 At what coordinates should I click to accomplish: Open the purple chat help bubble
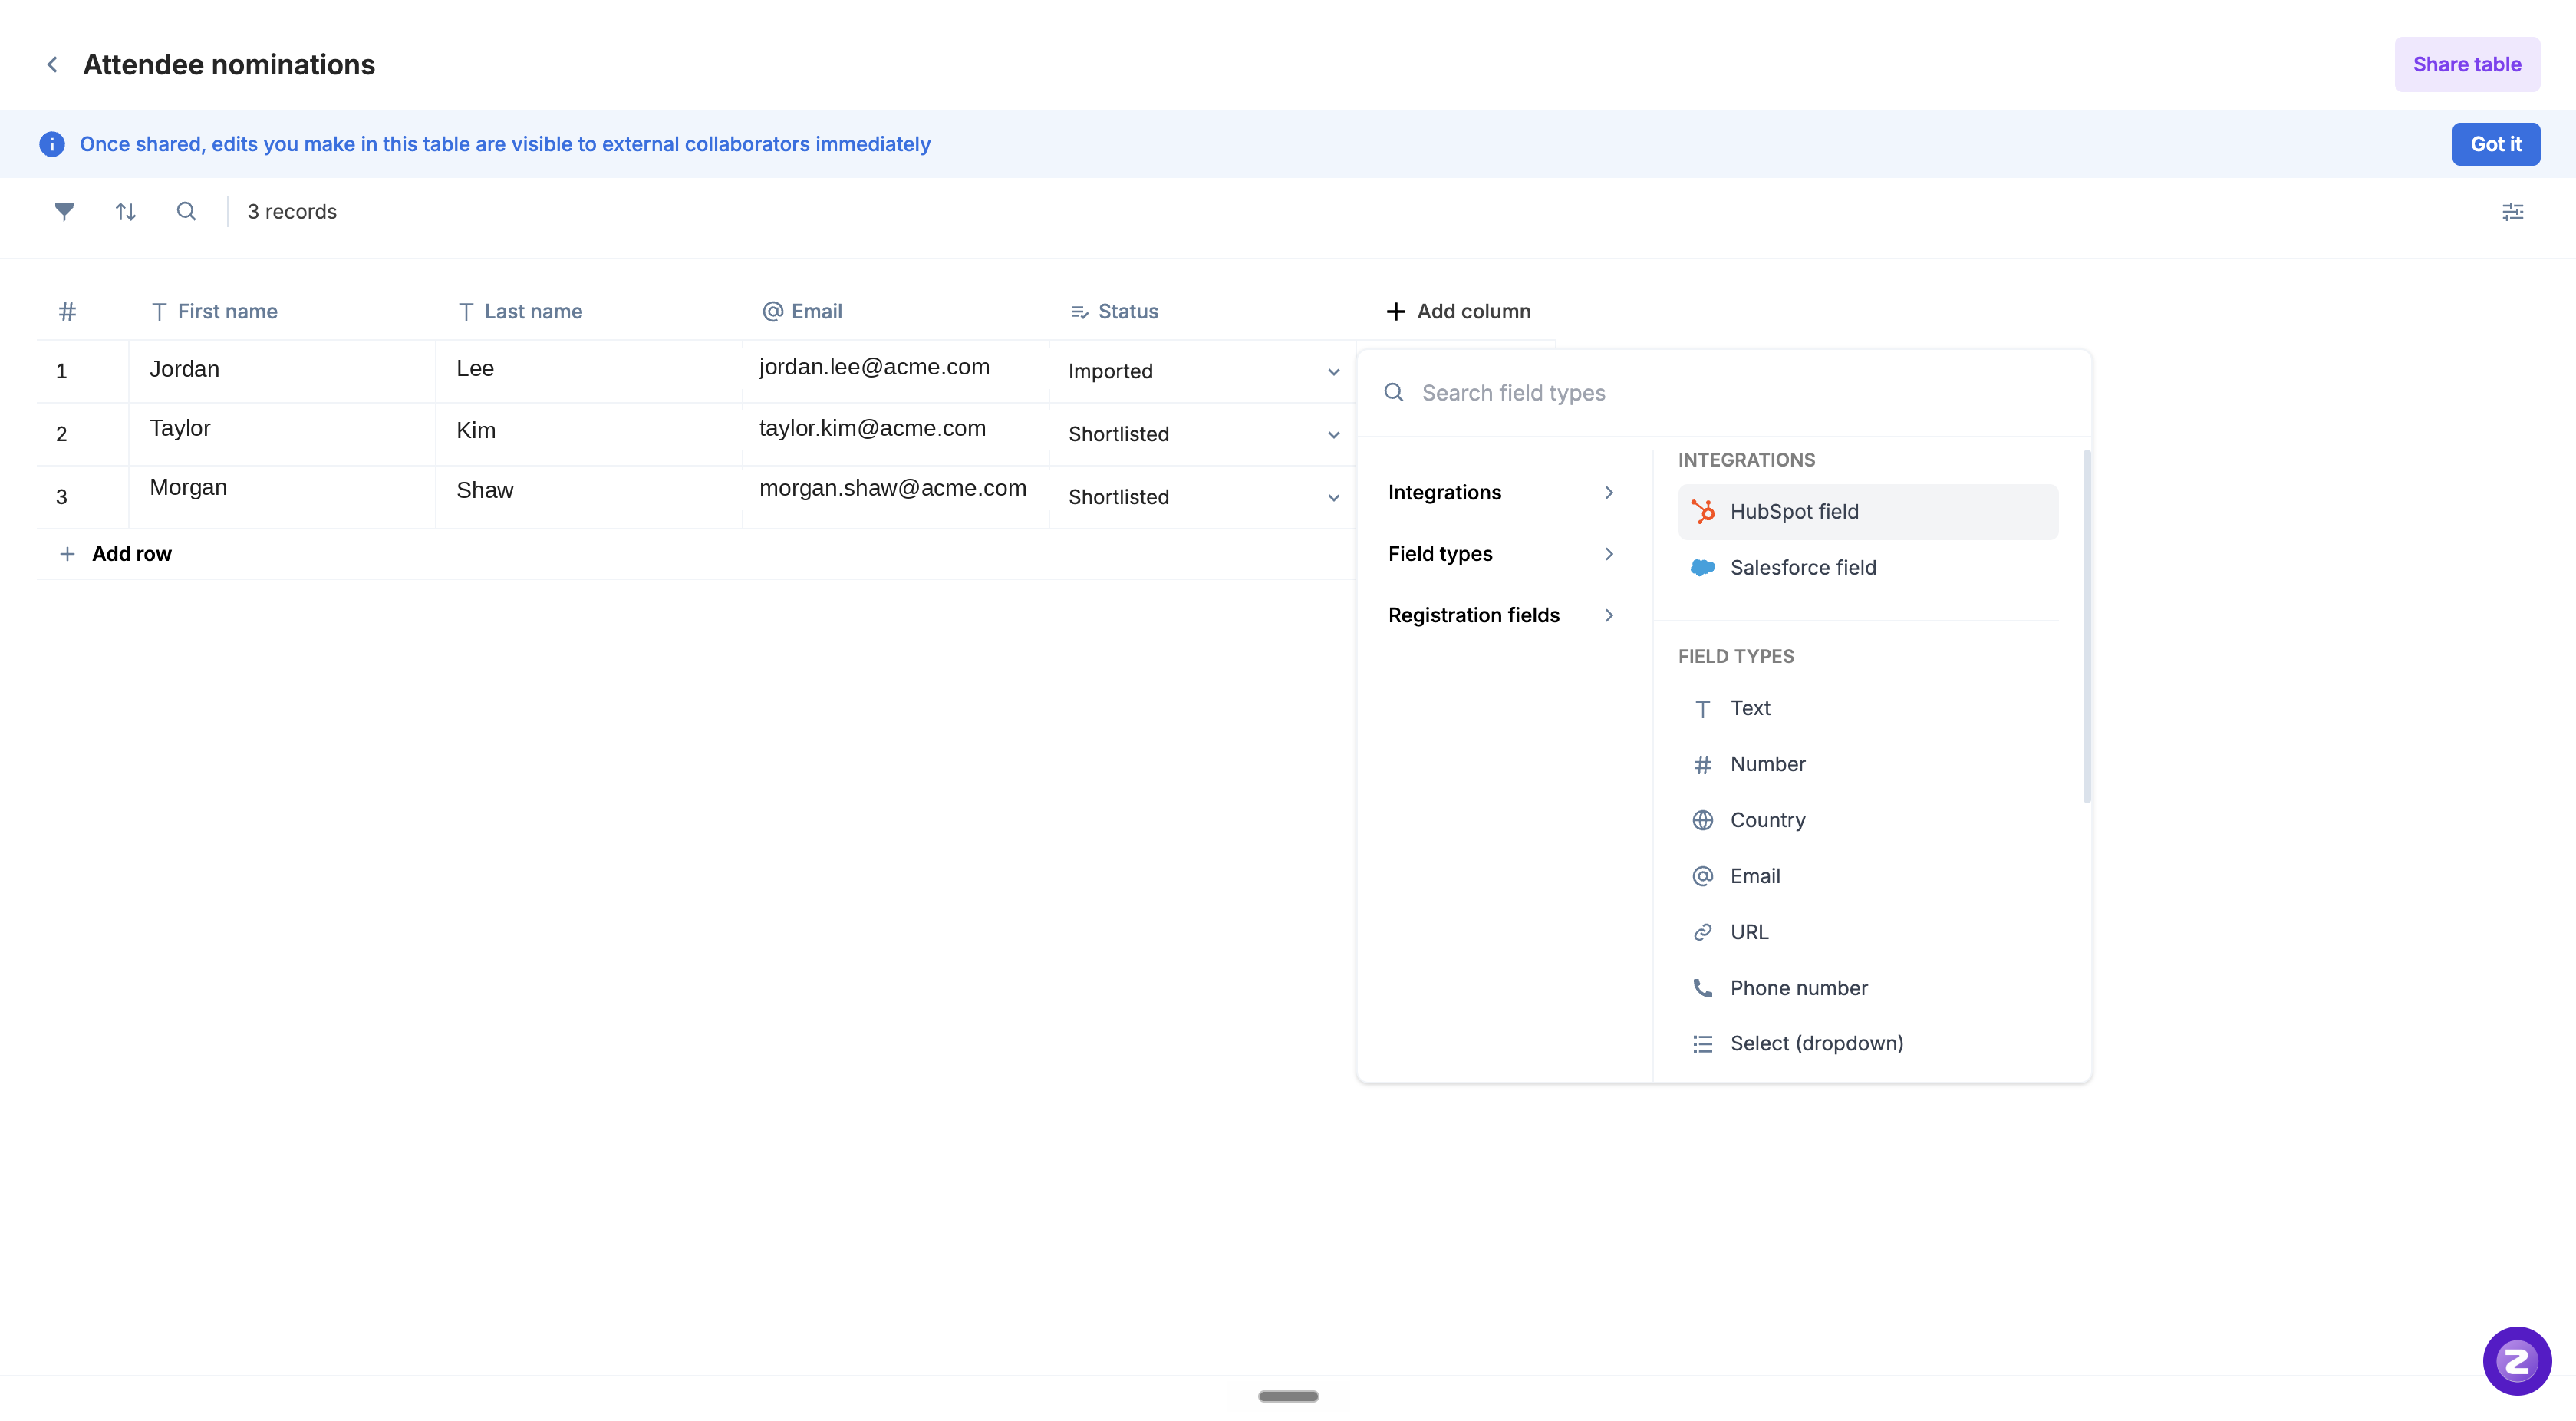2516,1360
